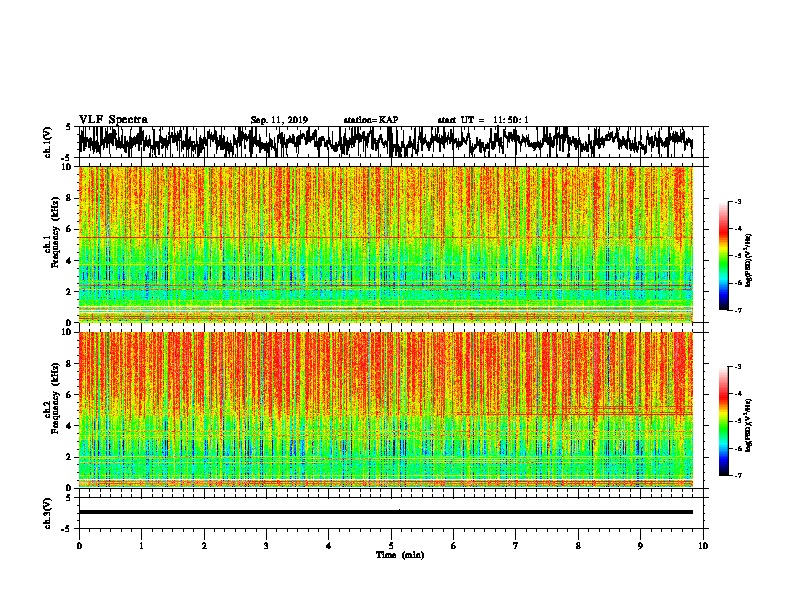This screenshot has width=792, height=612.
Task: Click time axis tick label '10'
Action: (x=703, y=546)
